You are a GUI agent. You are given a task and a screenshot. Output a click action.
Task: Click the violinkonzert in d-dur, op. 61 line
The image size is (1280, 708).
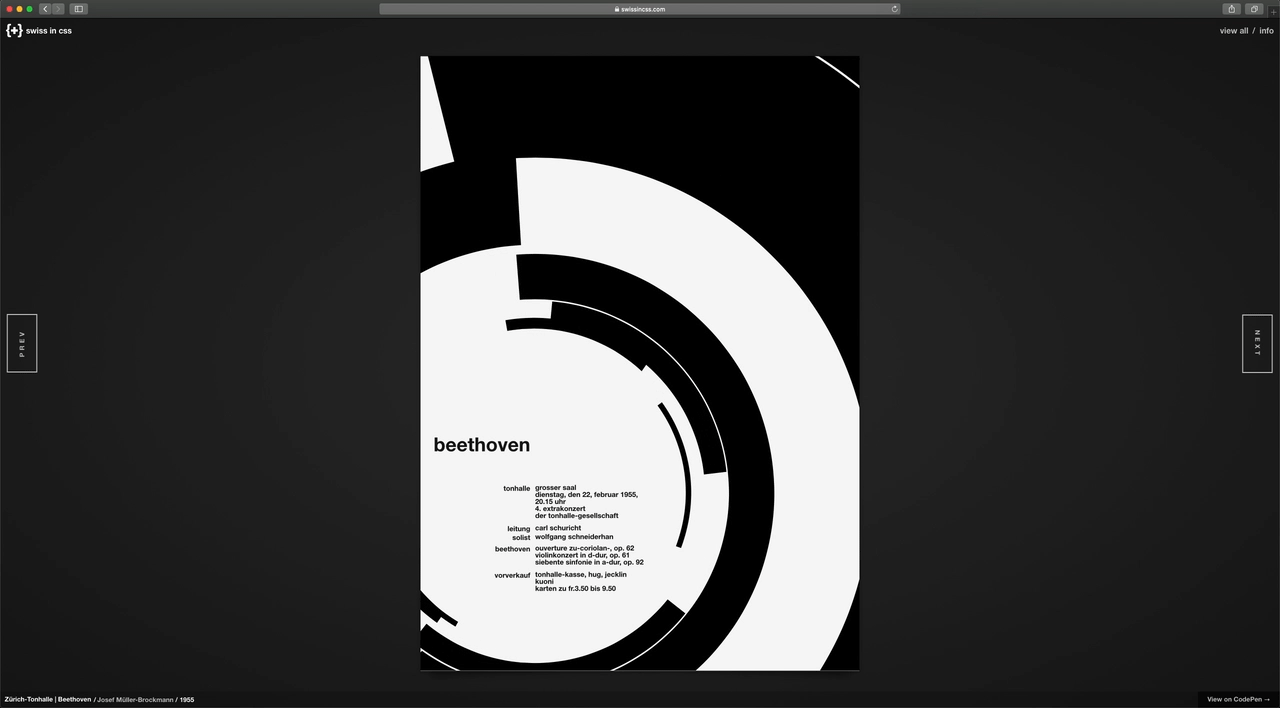[x=582, y=555]
